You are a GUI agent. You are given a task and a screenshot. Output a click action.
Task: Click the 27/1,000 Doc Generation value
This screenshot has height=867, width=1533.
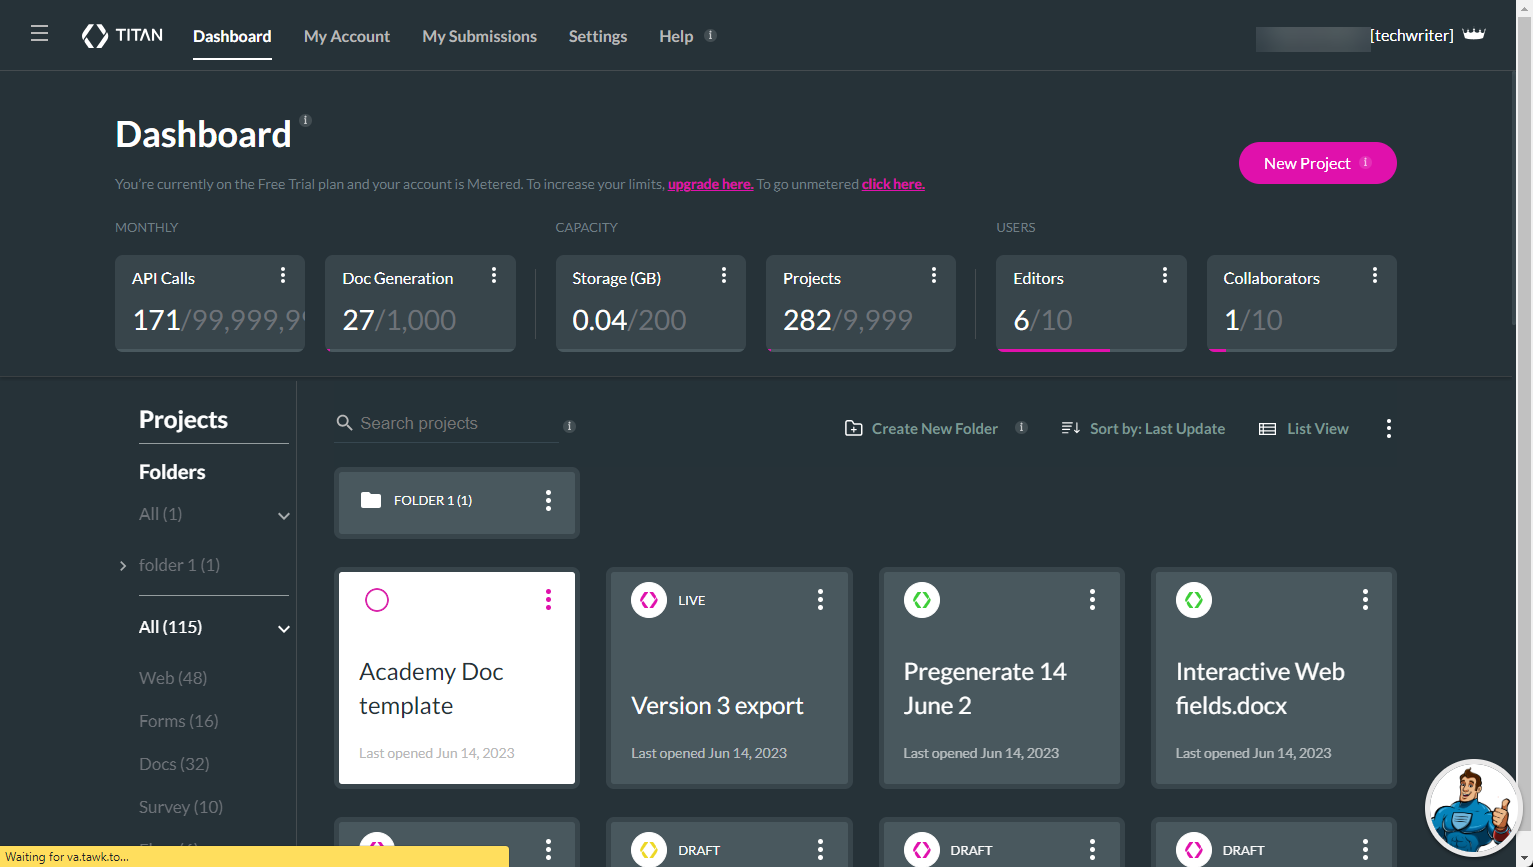pyautogui.click(x=399, y=320)
